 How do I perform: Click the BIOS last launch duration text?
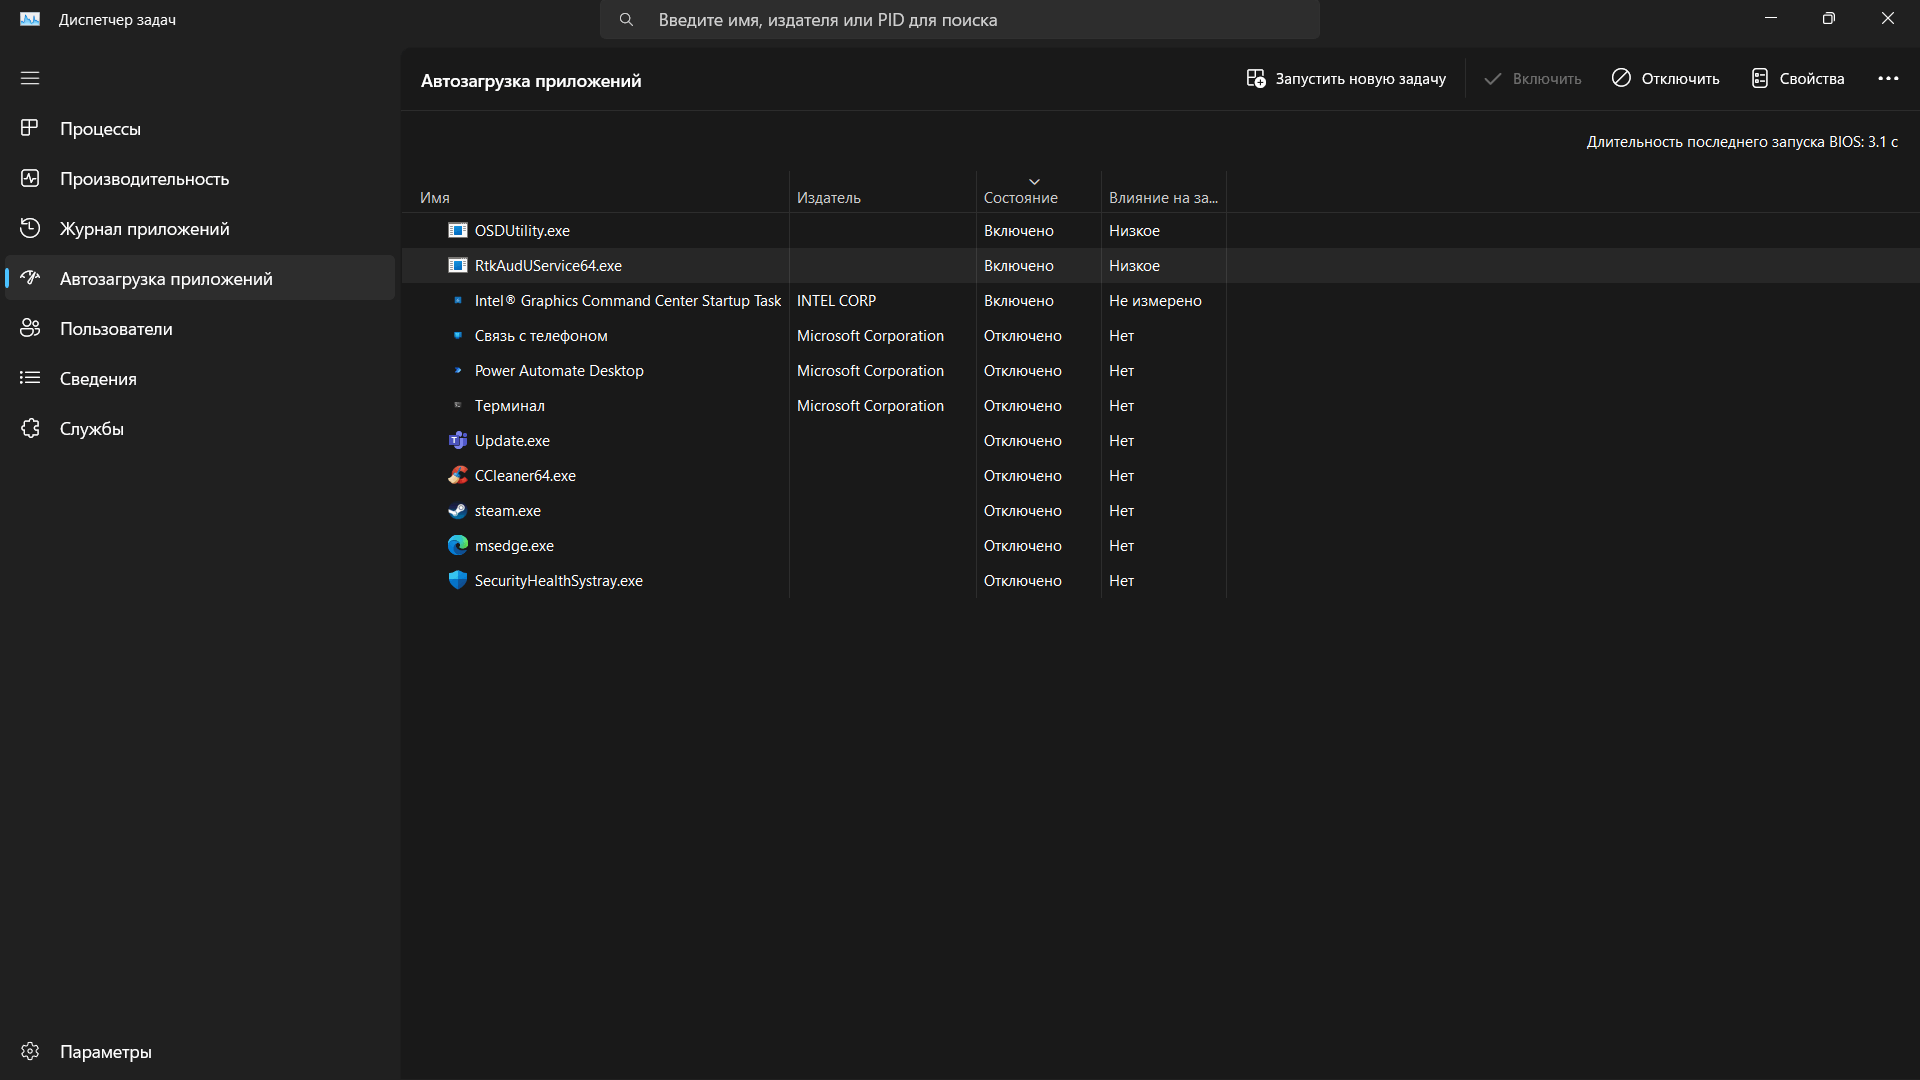pyautogui.click(x=1742, y=142)
